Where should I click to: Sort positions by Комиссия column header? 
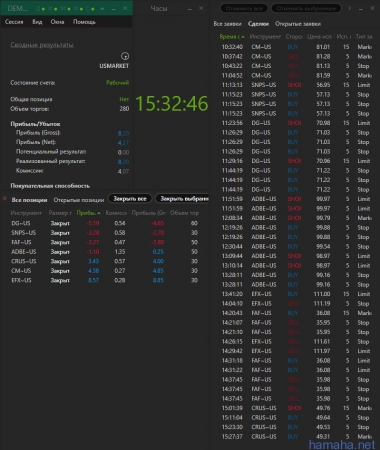pyautogui.click(x=116, y=213)
